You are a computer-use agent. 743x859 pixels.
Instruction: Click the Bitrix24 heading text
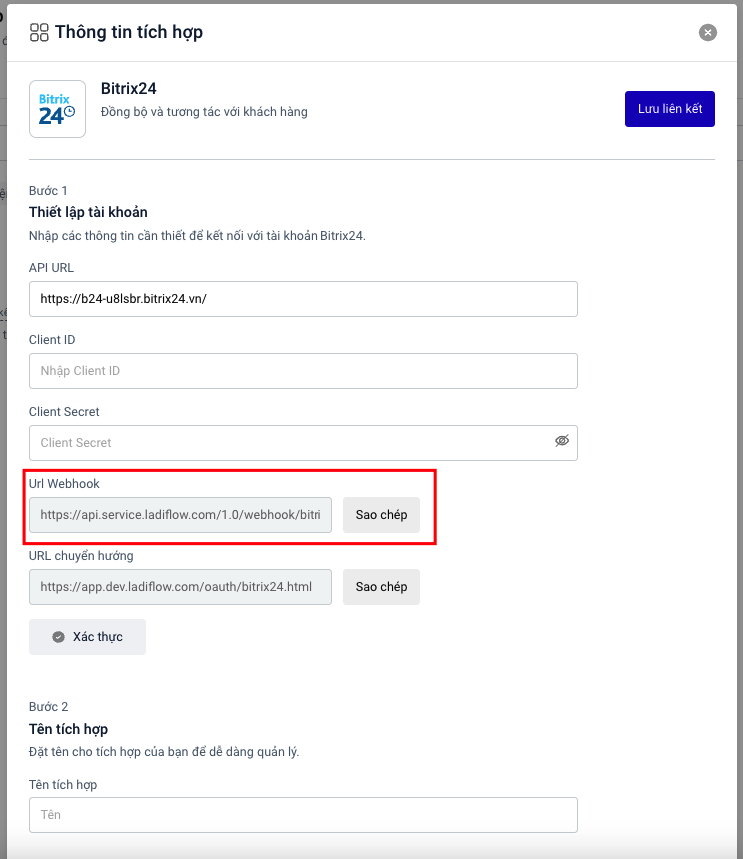tap(129, 89)
